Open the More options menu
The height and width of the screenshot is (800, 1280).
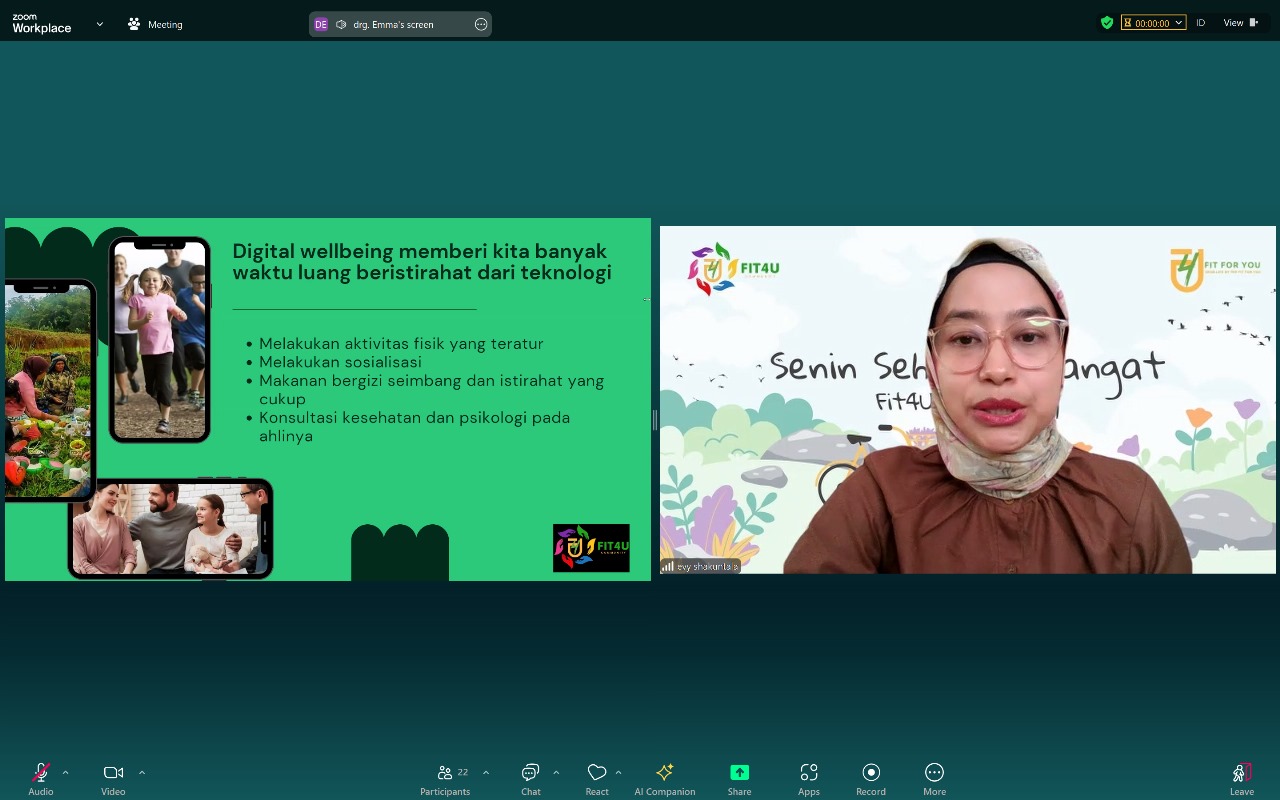[x=934, y=773]
